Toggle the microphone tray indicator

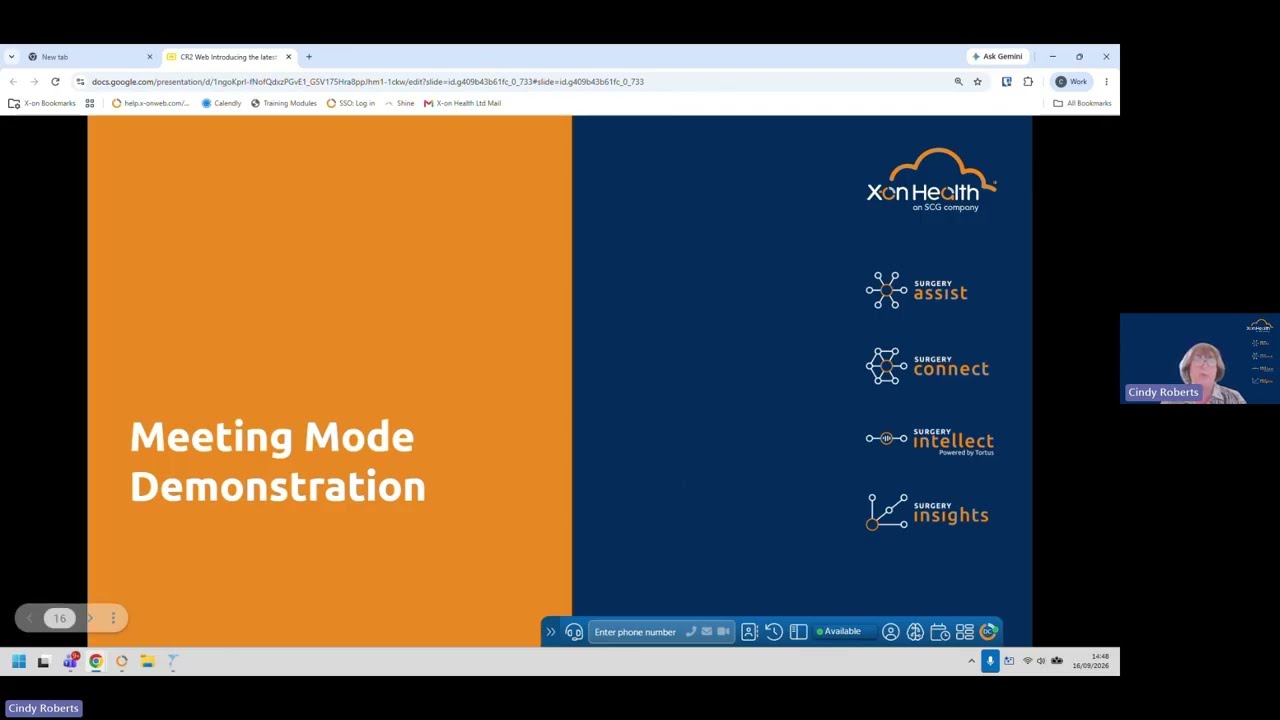click(x=990, y=661)
